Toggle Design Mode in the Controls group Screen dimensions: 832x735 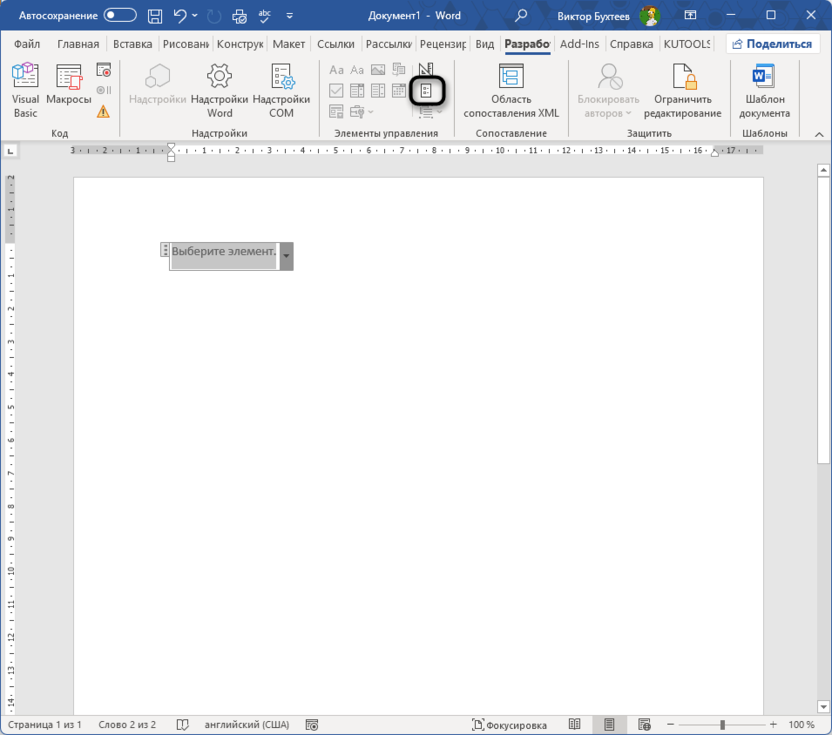428,90
